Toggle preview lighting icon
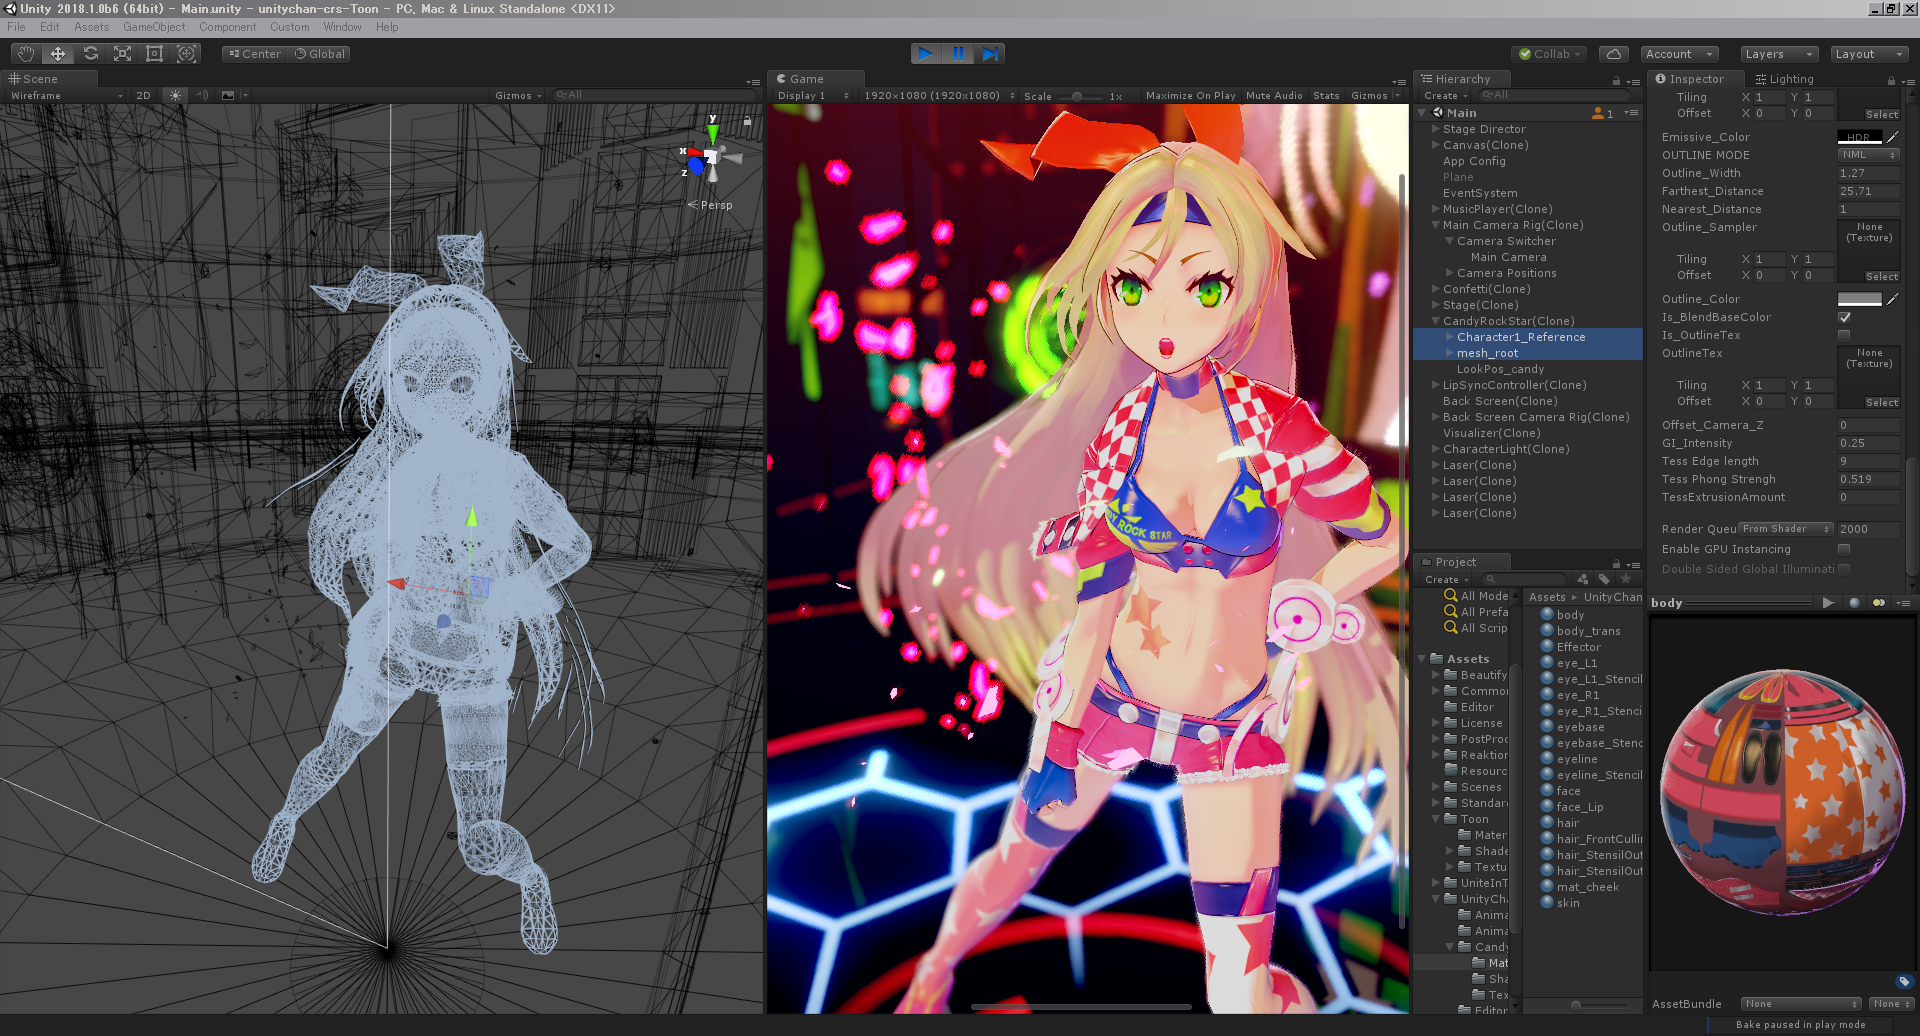 tap(1879, 602)
